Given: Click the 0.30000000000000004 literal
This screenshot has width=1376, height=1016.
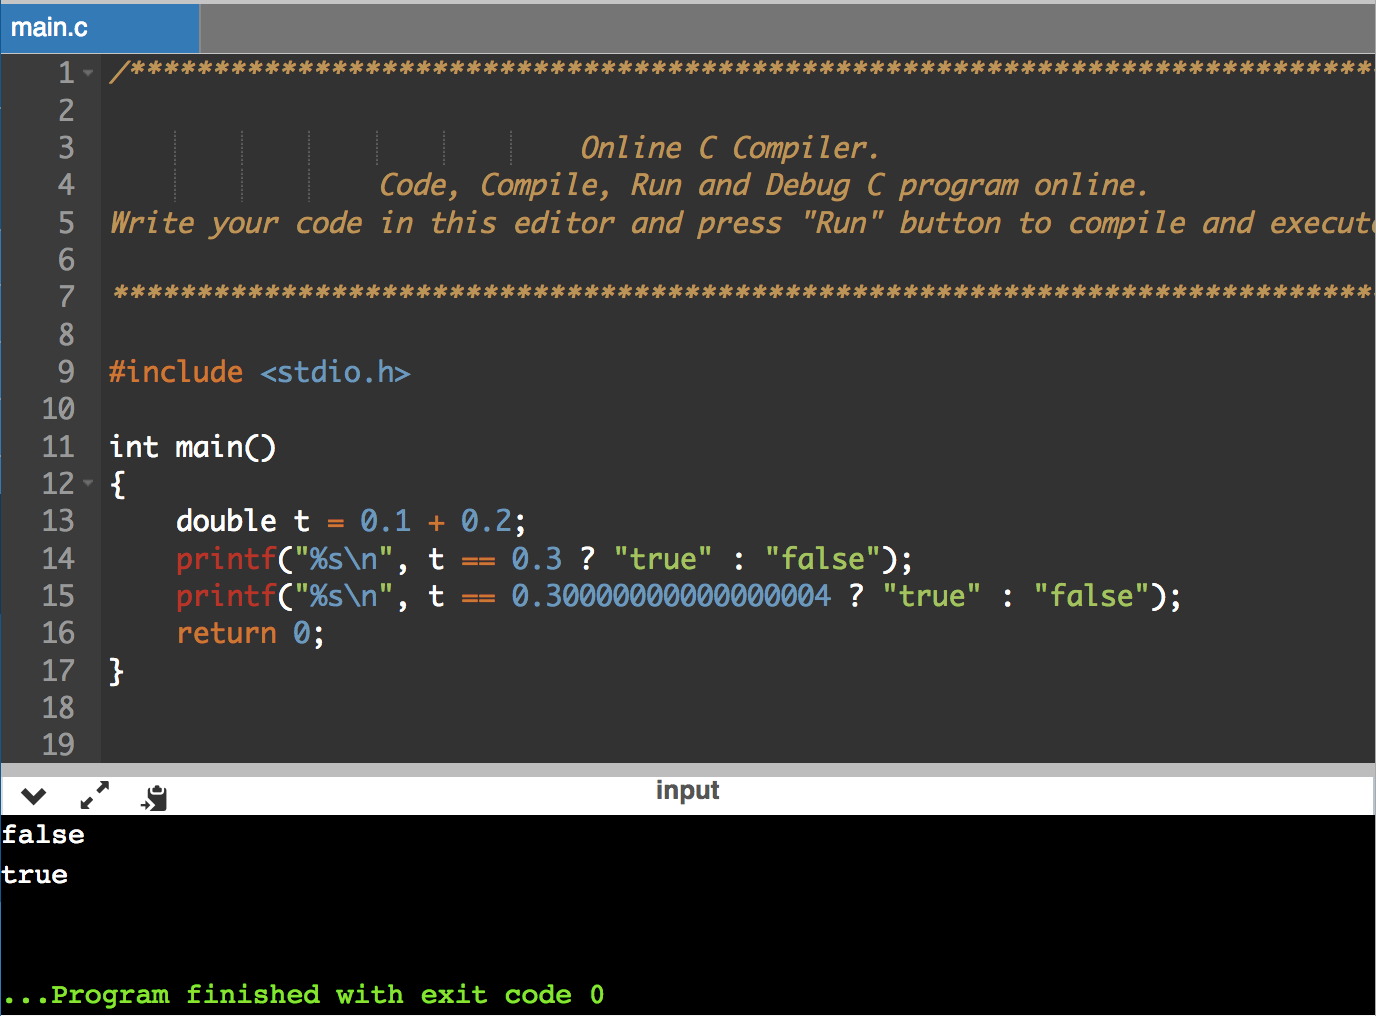Looking at the screenshot, I should point(671,596).
